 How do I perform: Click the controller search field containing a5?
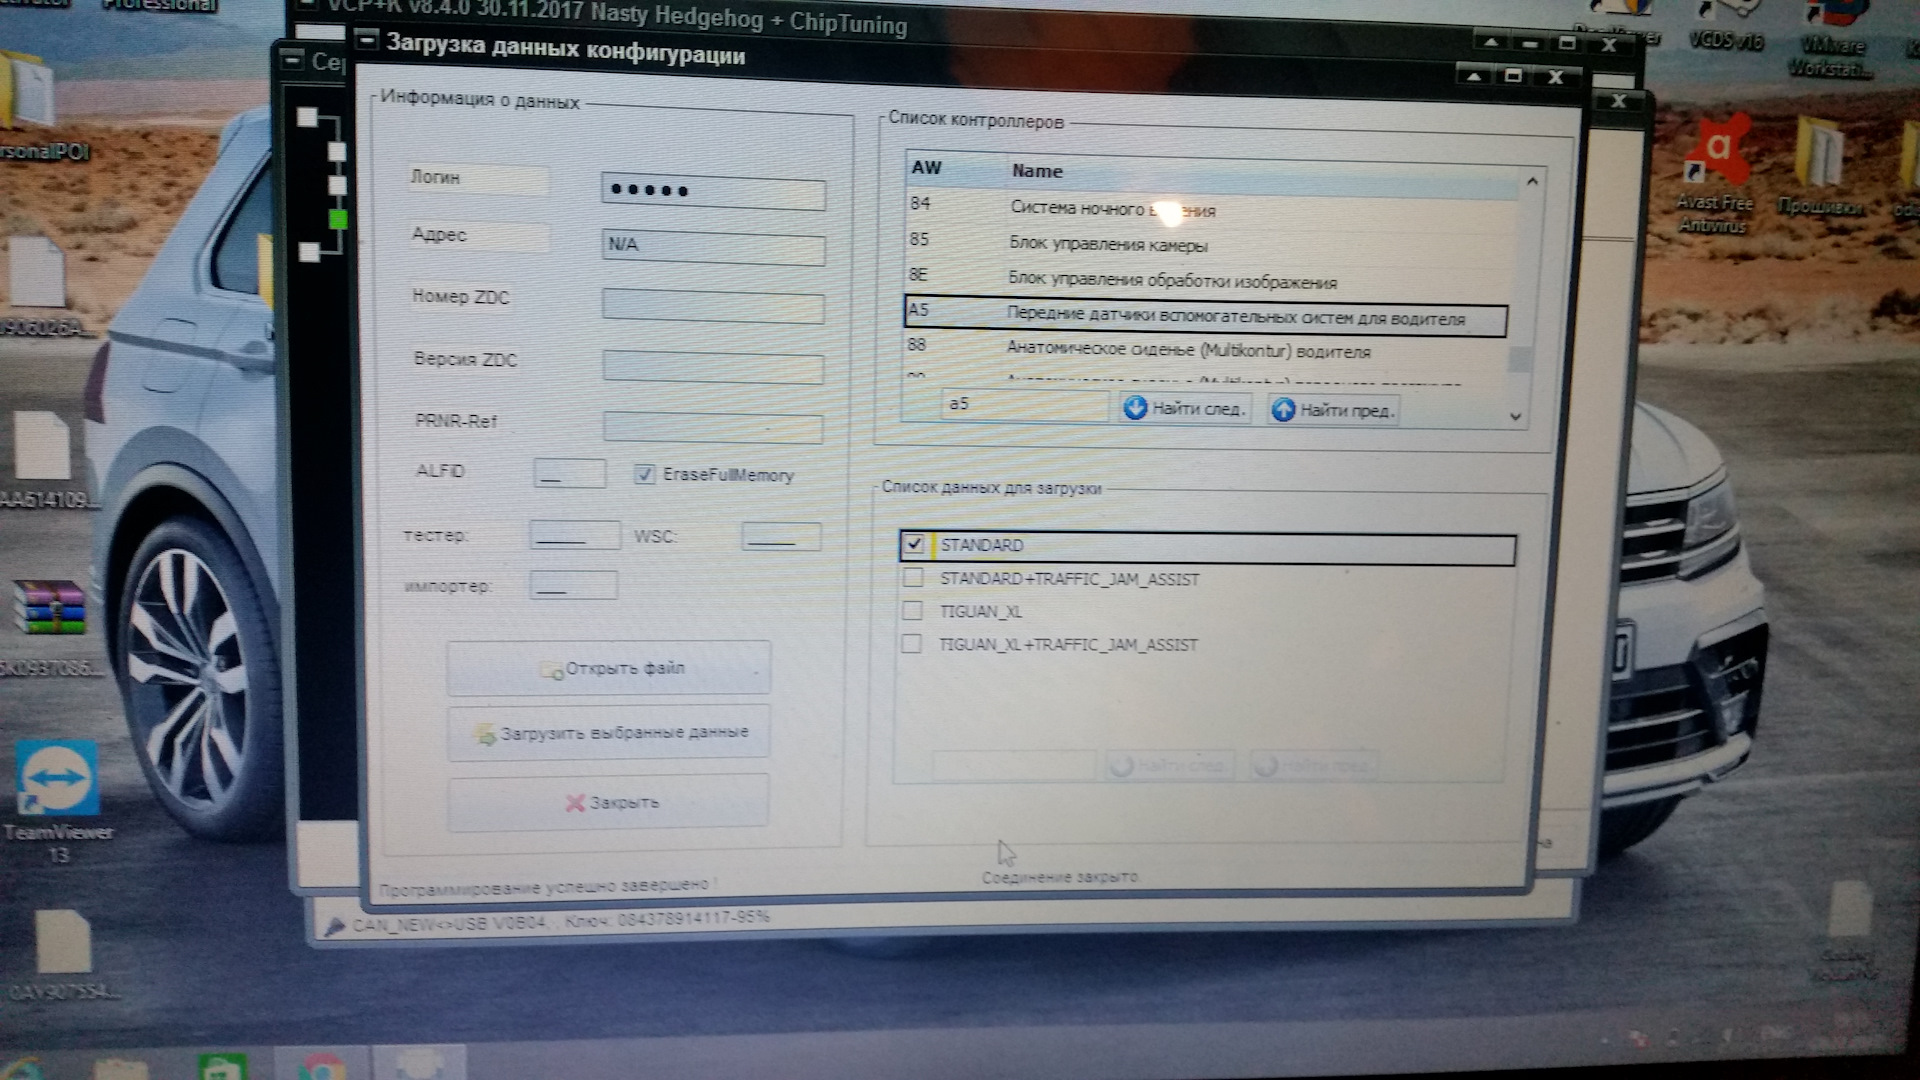[x=1024, y=404]
